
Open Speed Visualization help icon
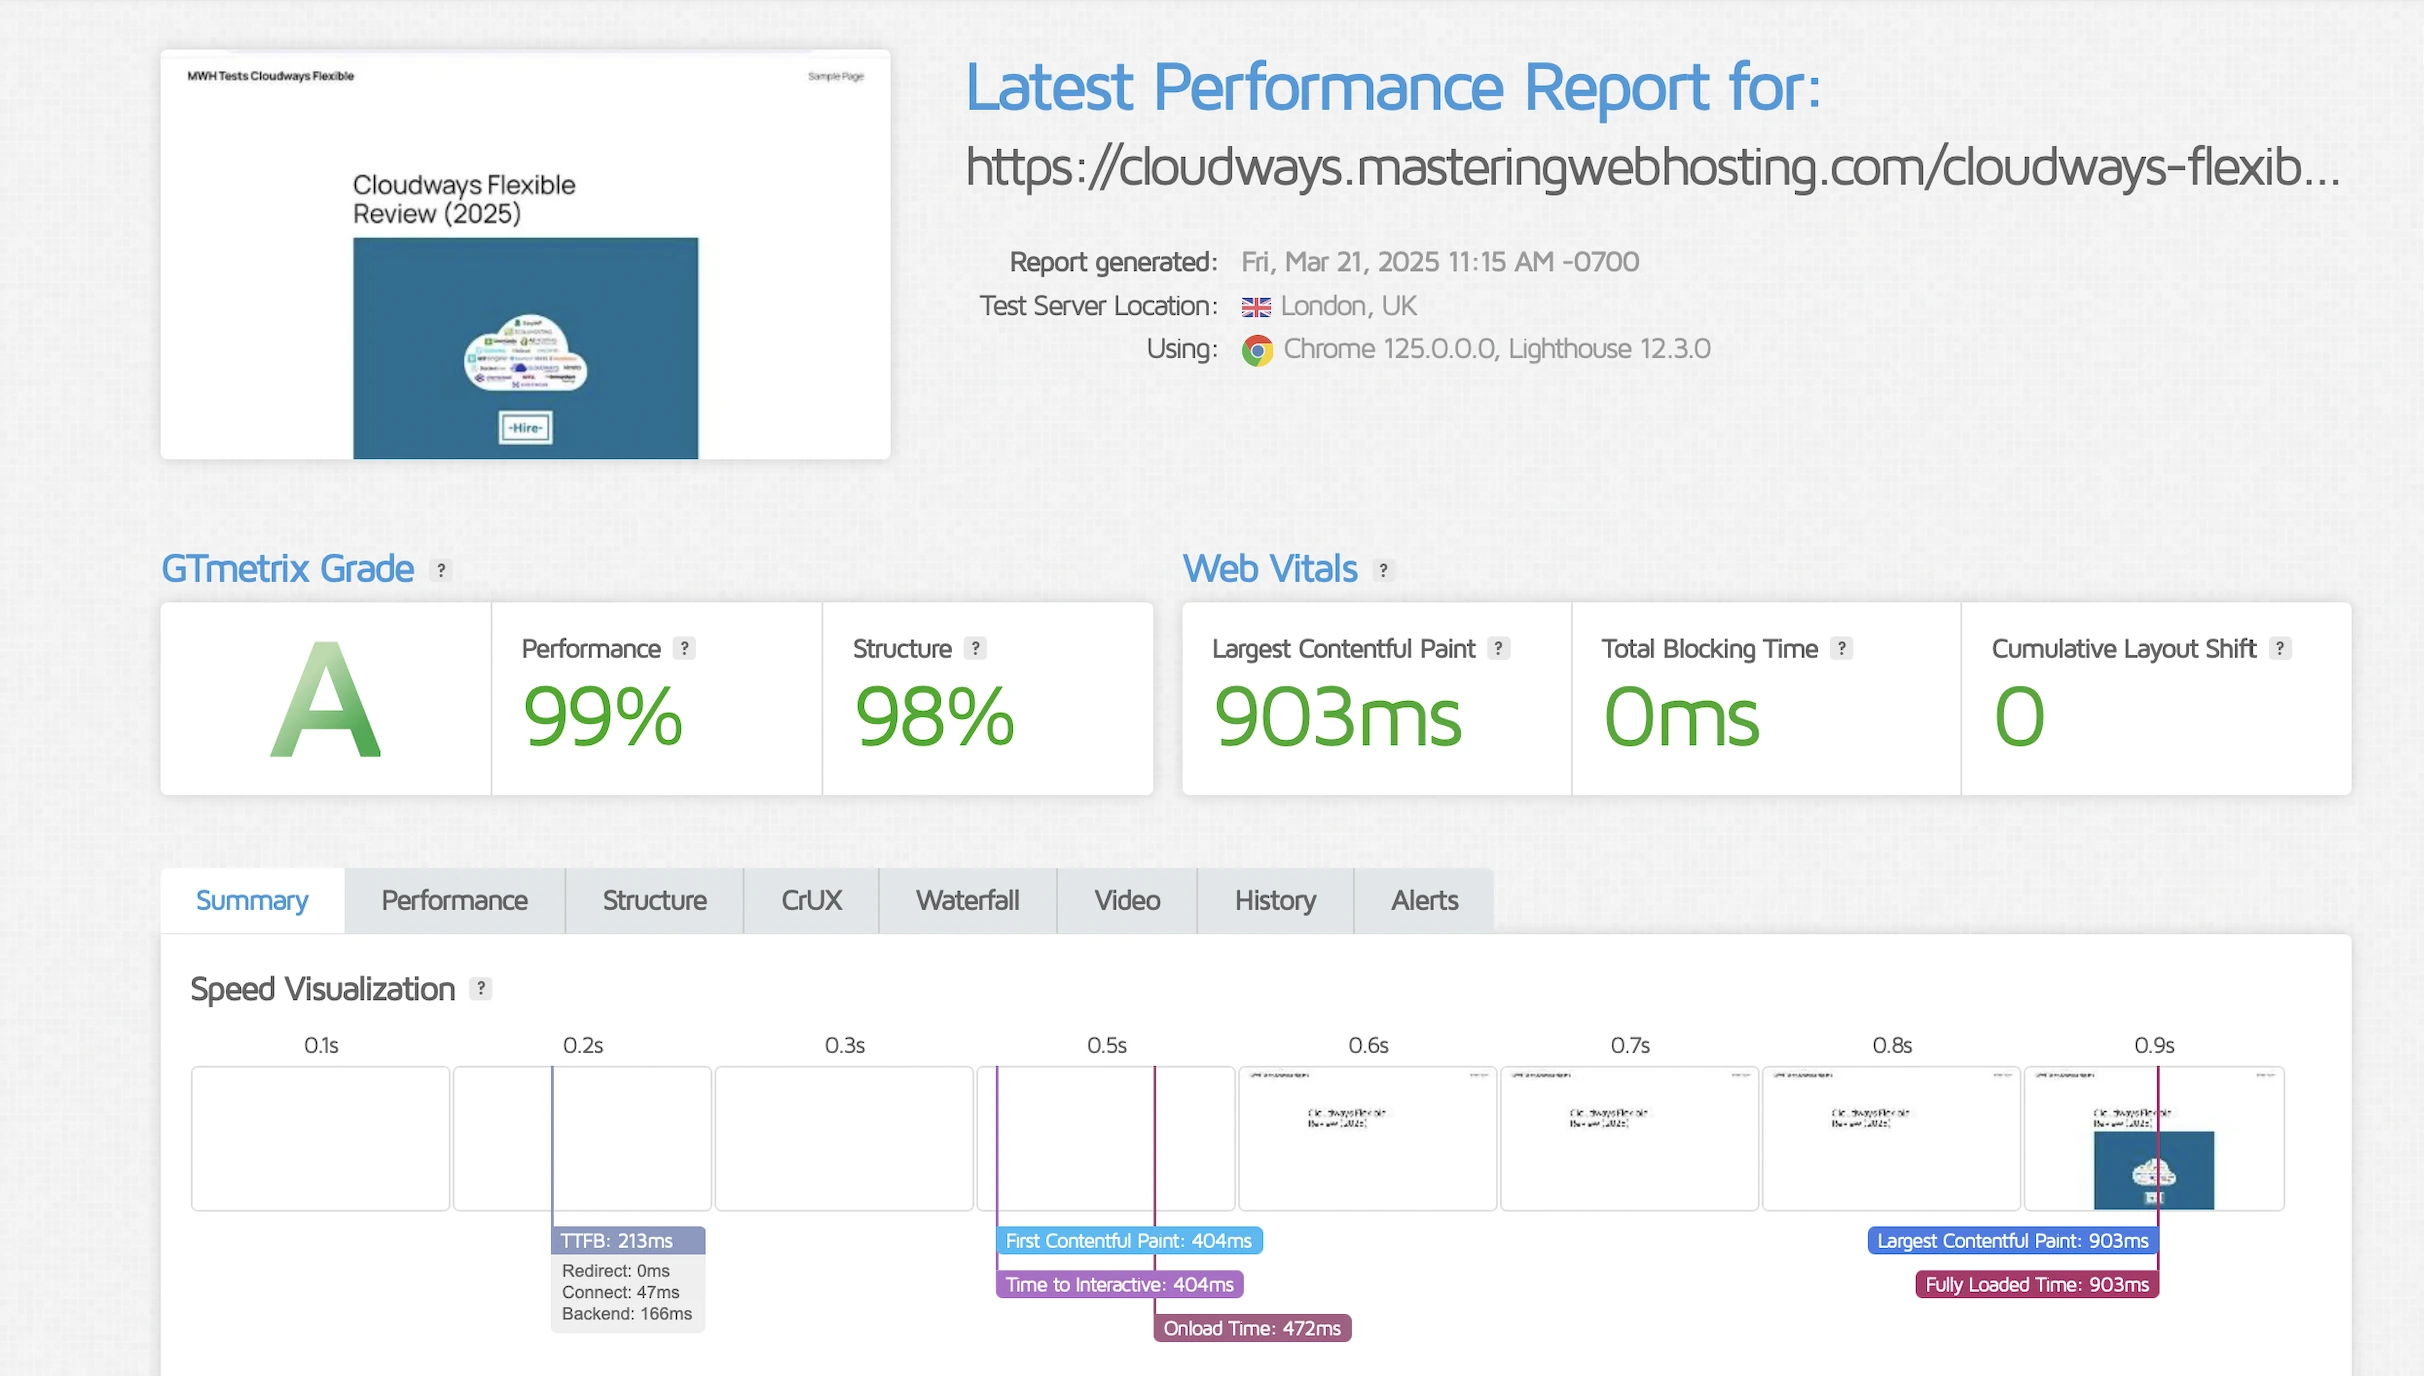coord(481,988)
